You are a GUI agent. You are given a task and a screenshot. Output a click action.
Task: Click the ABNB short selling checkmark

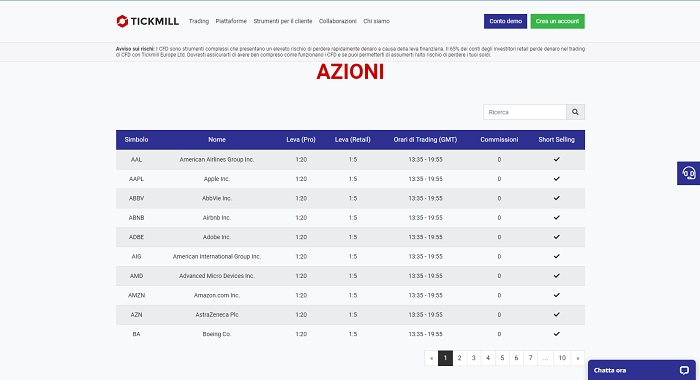pyautogui.click(x=556, y=217)
